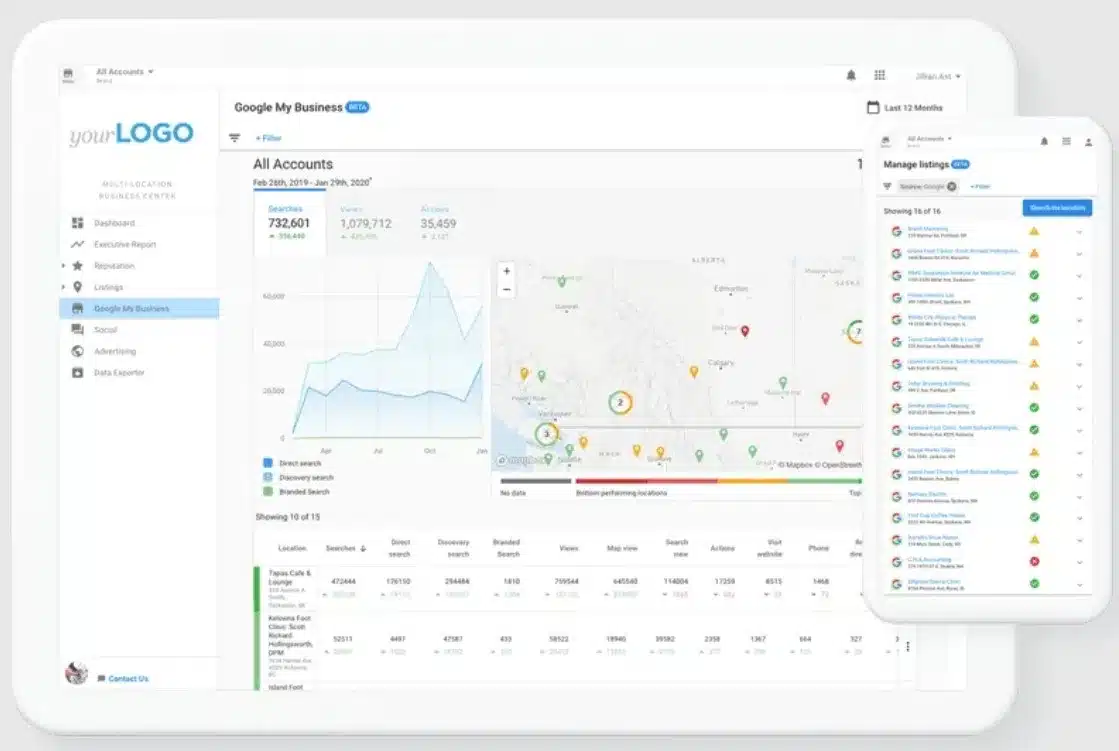1119x751 pixels.
Task: Open Advertising from the sidebar icon
Action: (76, 350)
